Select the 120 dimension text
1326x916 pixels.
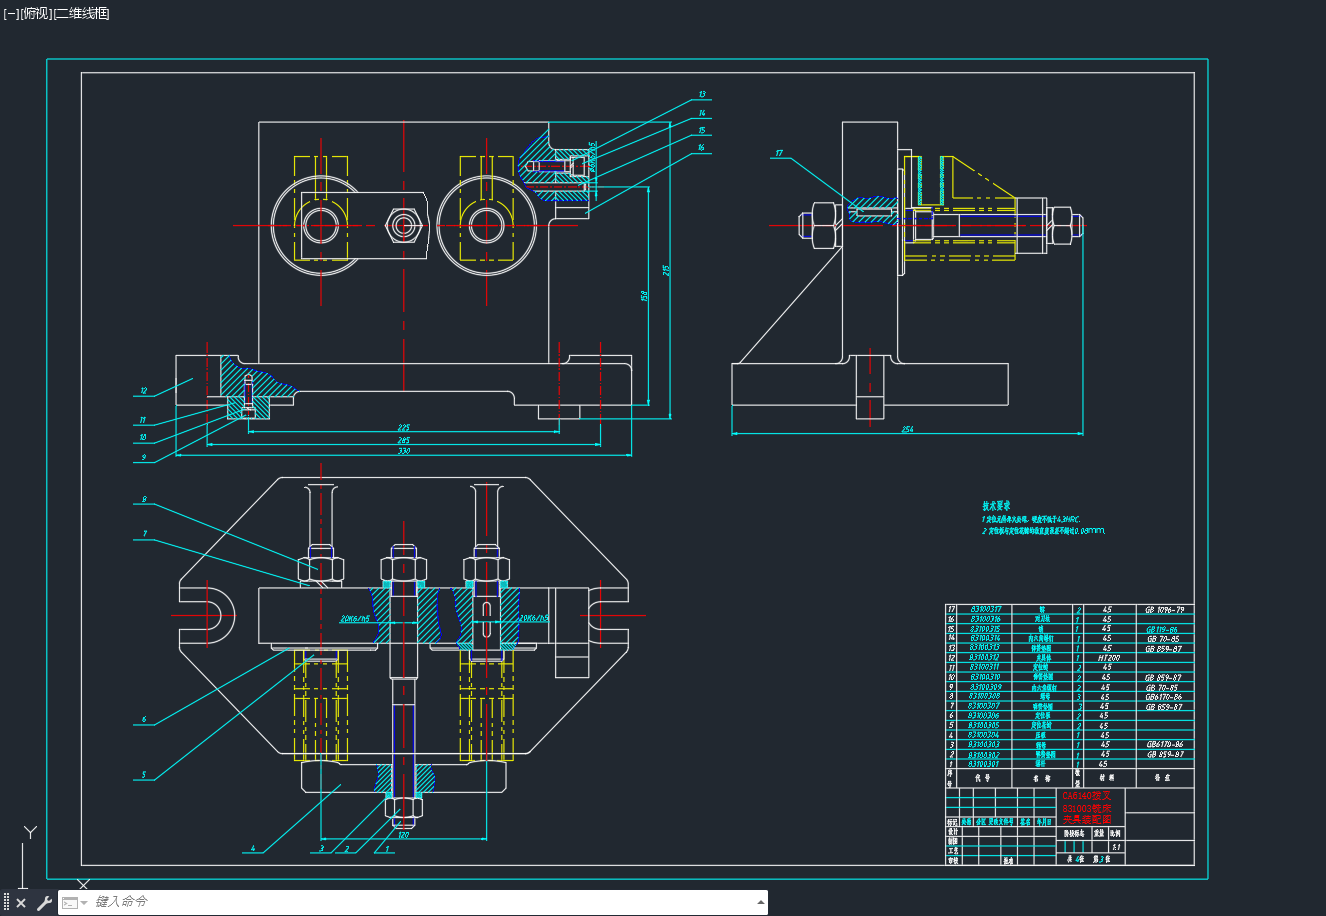tap(403, 834)
